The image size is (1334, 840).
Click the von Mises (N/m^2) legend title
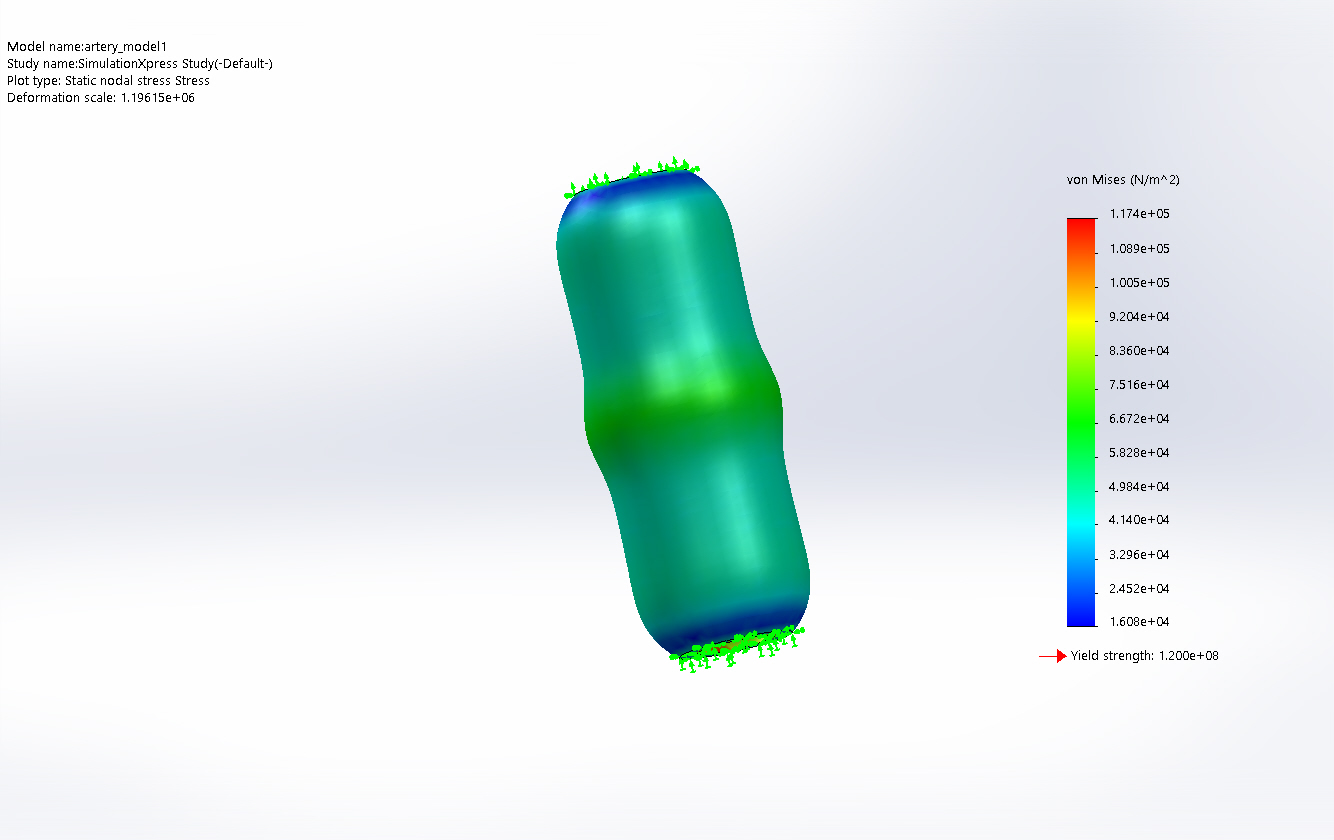click(x=1124, y=180)
